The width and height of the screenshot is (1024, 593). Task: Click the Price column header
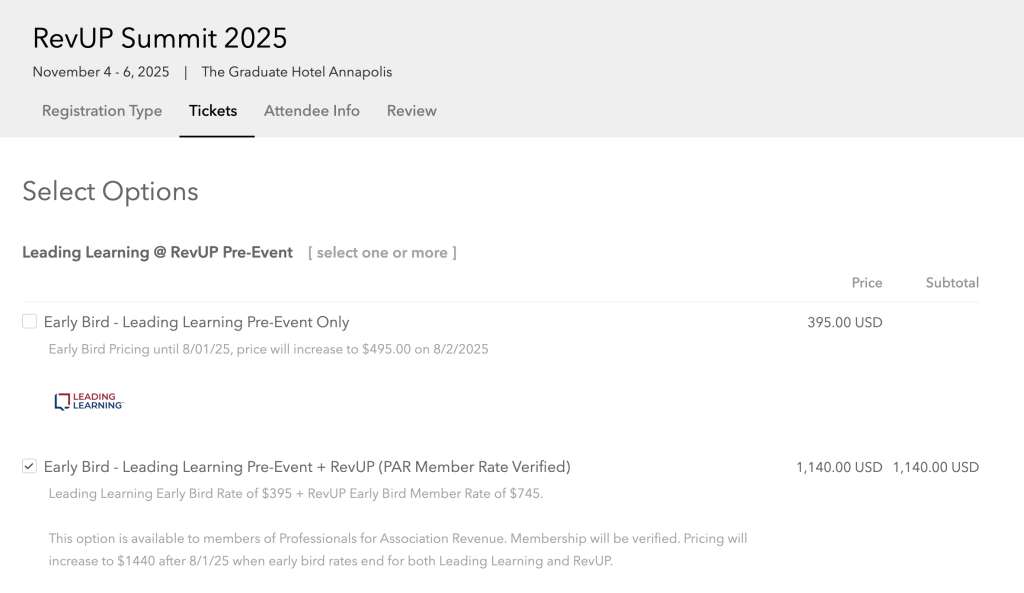point(866,283)
